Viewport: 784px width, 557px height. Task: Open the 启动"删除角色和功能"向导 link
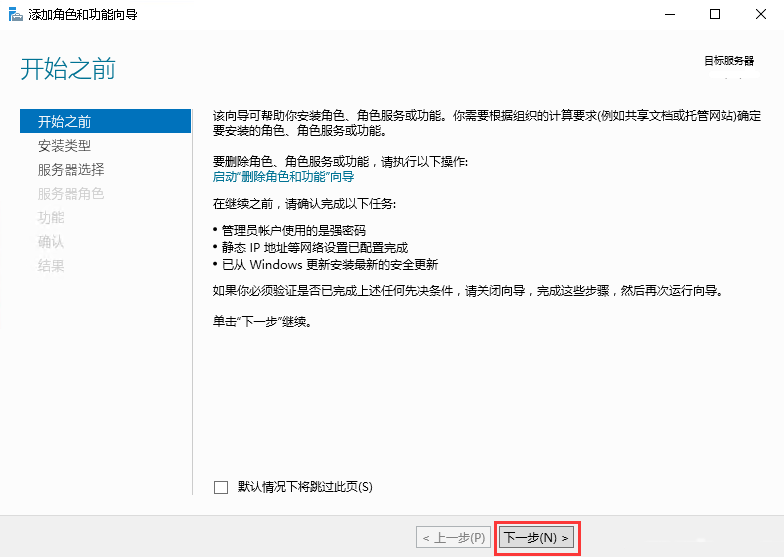click(x=284, y=176)
